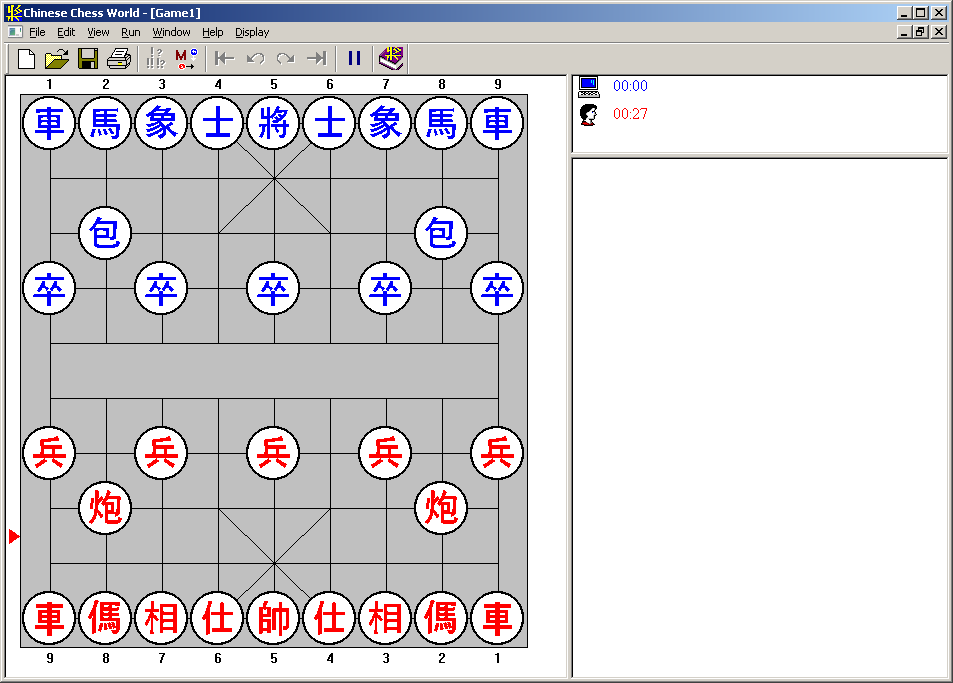Viewport: 953px width, 683px height.
Task: Select the red 兵 soldier in bottom column 7
Action: coord(161,453)
